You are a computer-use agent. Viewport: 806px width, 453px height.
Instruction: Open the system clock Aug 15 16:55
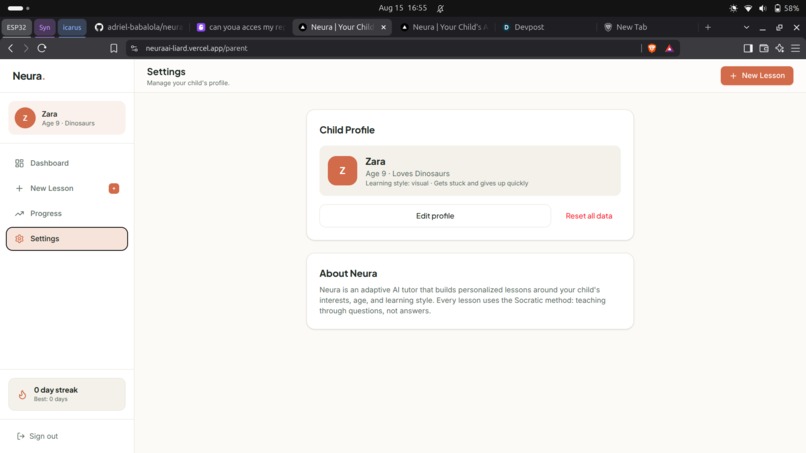402,8
